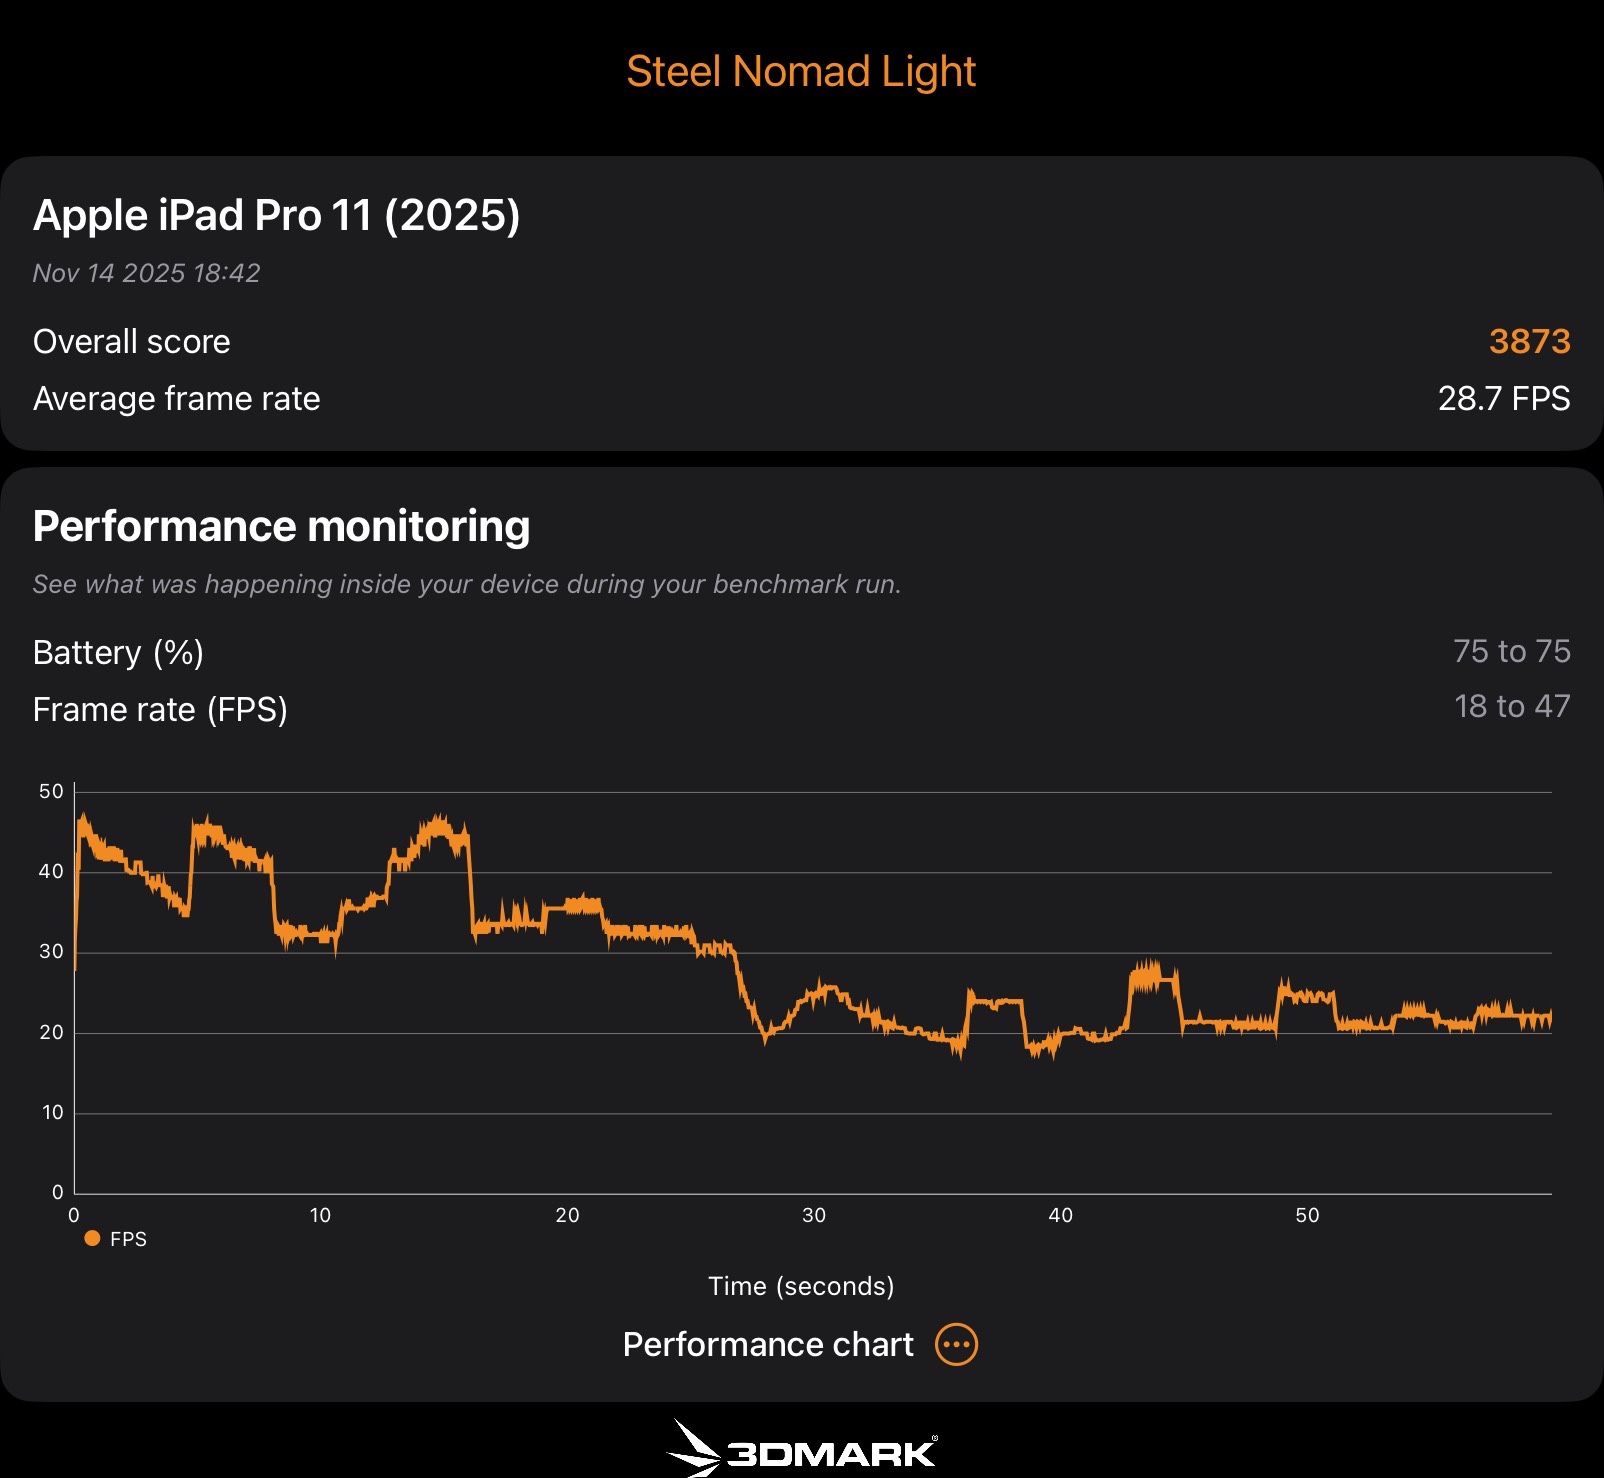Click the date Nov 14 2025 18:42
The width and height of the screenshot is (1604, 1478).
(x=146, y=273)
